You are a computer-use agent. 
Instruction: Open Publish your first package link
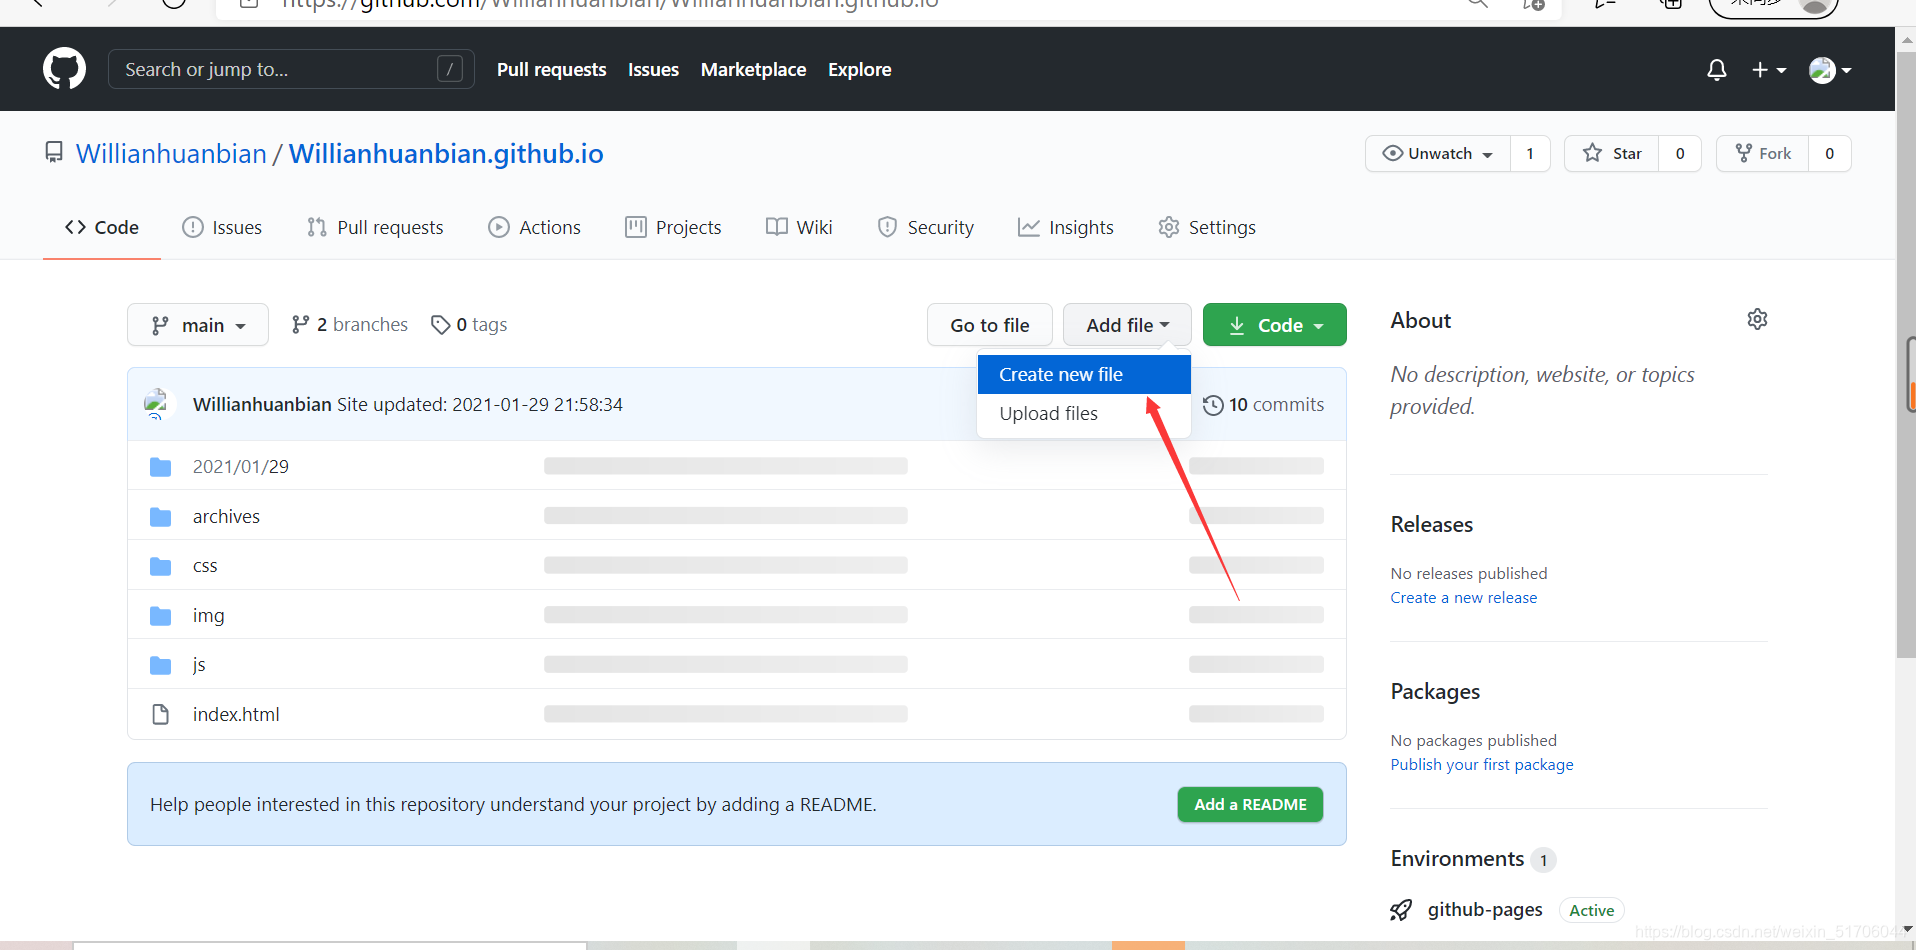tap(1482, 765)
